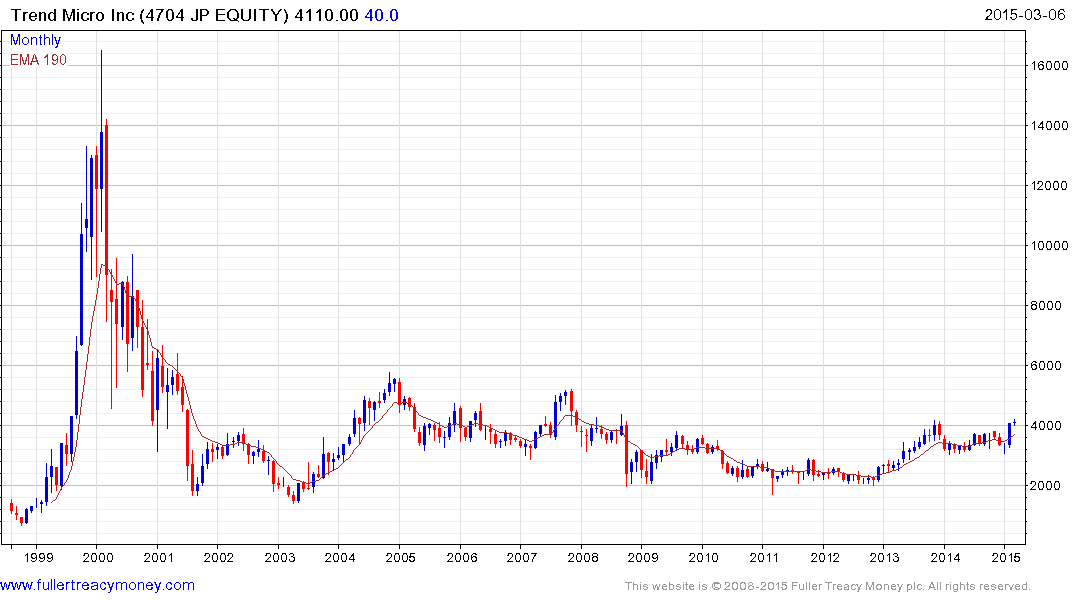
Task: Click the 2002 year label on time axis
Action: (219, 557)
